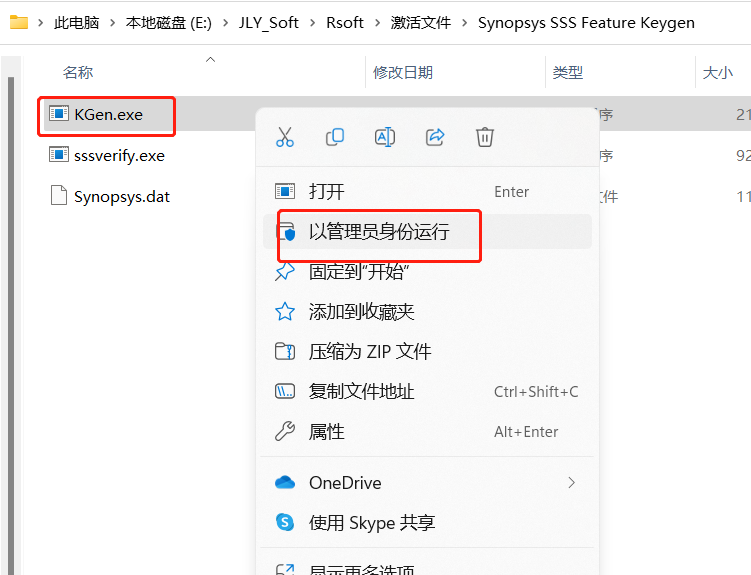
Task: Navigate to 此电脑 in breadcrumb
Action: click(x=77, y=23)
